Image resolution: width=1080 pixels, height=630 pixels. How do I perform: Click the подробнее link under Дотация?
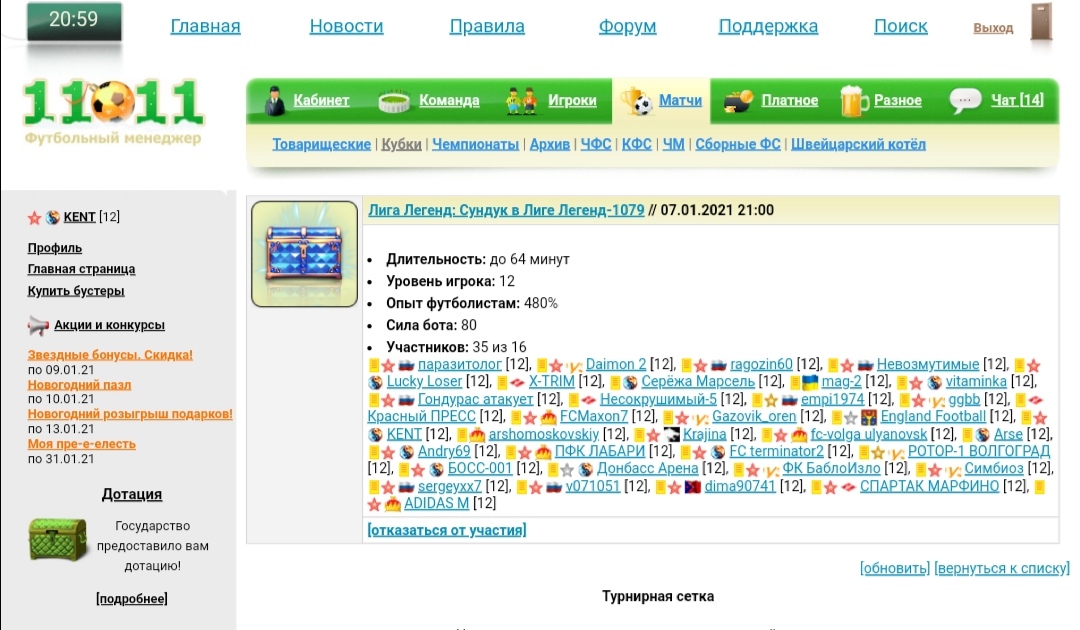132,599
